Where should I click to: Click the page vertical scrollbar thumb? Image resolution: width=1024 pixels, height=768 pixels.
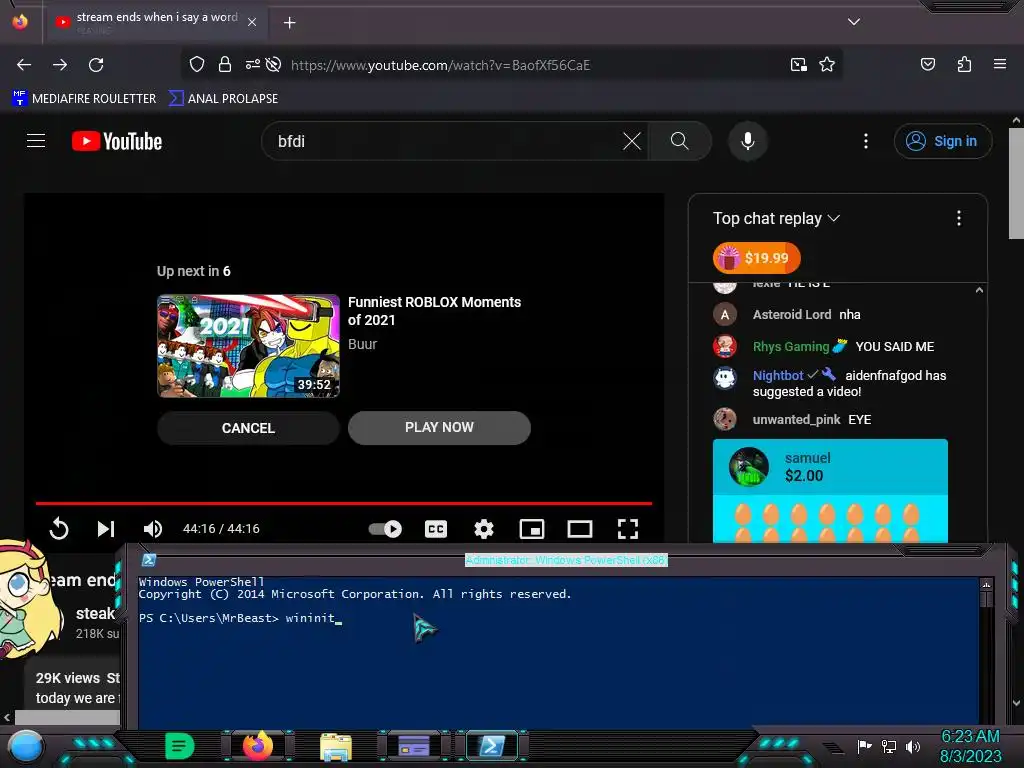tap(1016, 184)
